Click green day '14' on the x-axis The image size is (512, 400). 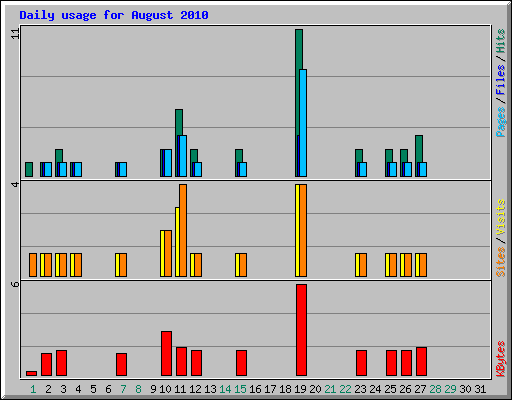[x=225, y=389]
